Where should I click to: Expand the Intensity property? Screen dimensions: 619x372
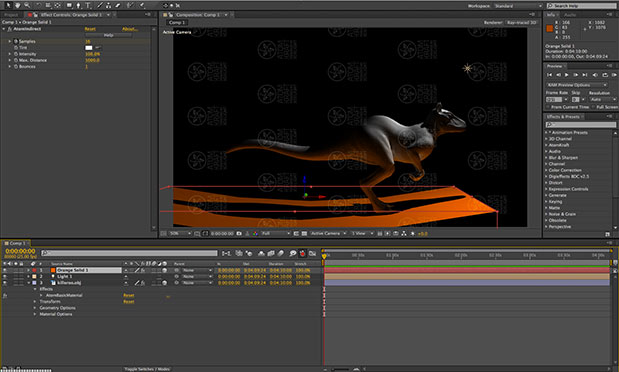pyautogui.click(x=10, y=54)
